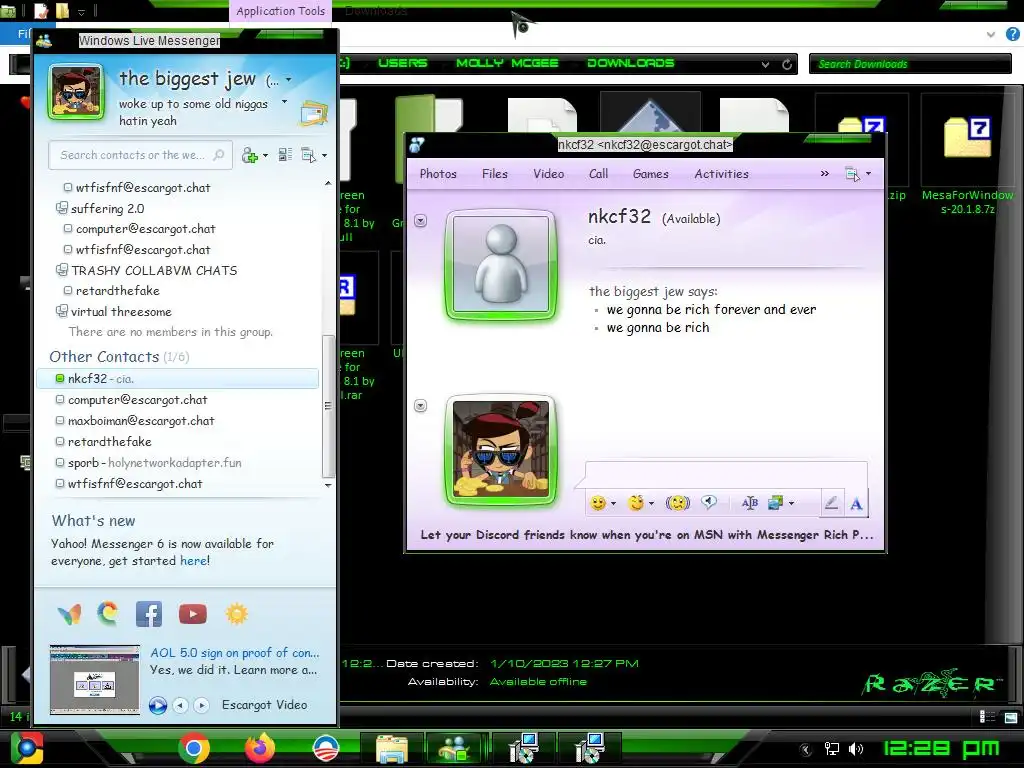Click the sun weather icon in Messenger

(x=236, y=614)
